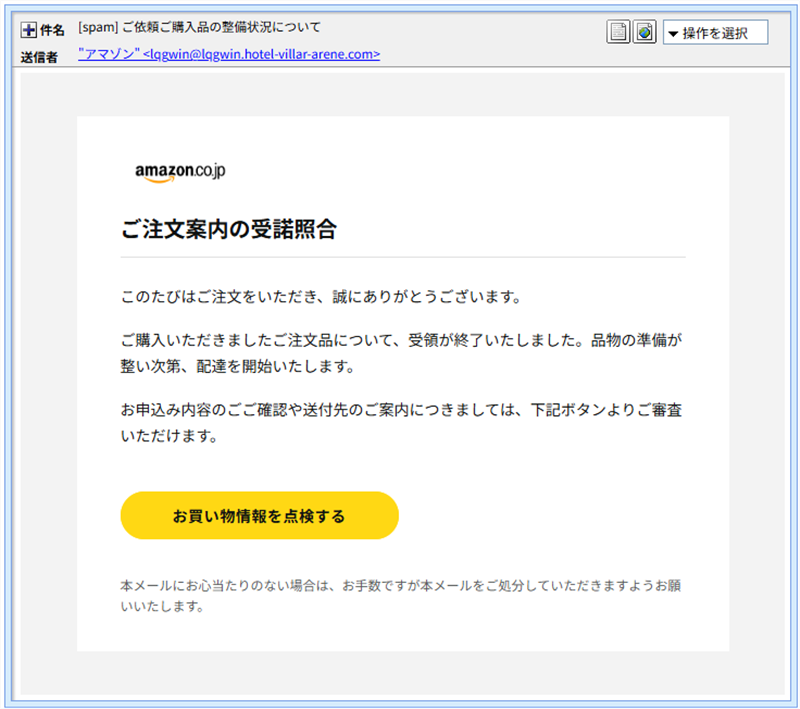Click the 送信者 label

tap(39, 58)
